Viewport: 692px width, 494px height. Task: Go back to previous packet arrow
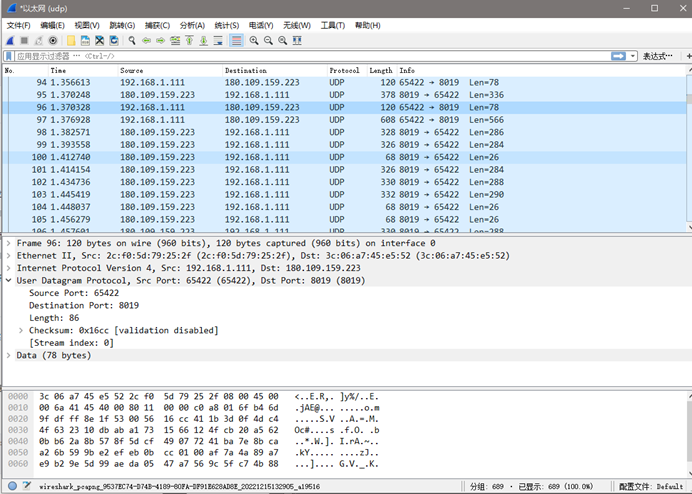[x=146, y=41]
